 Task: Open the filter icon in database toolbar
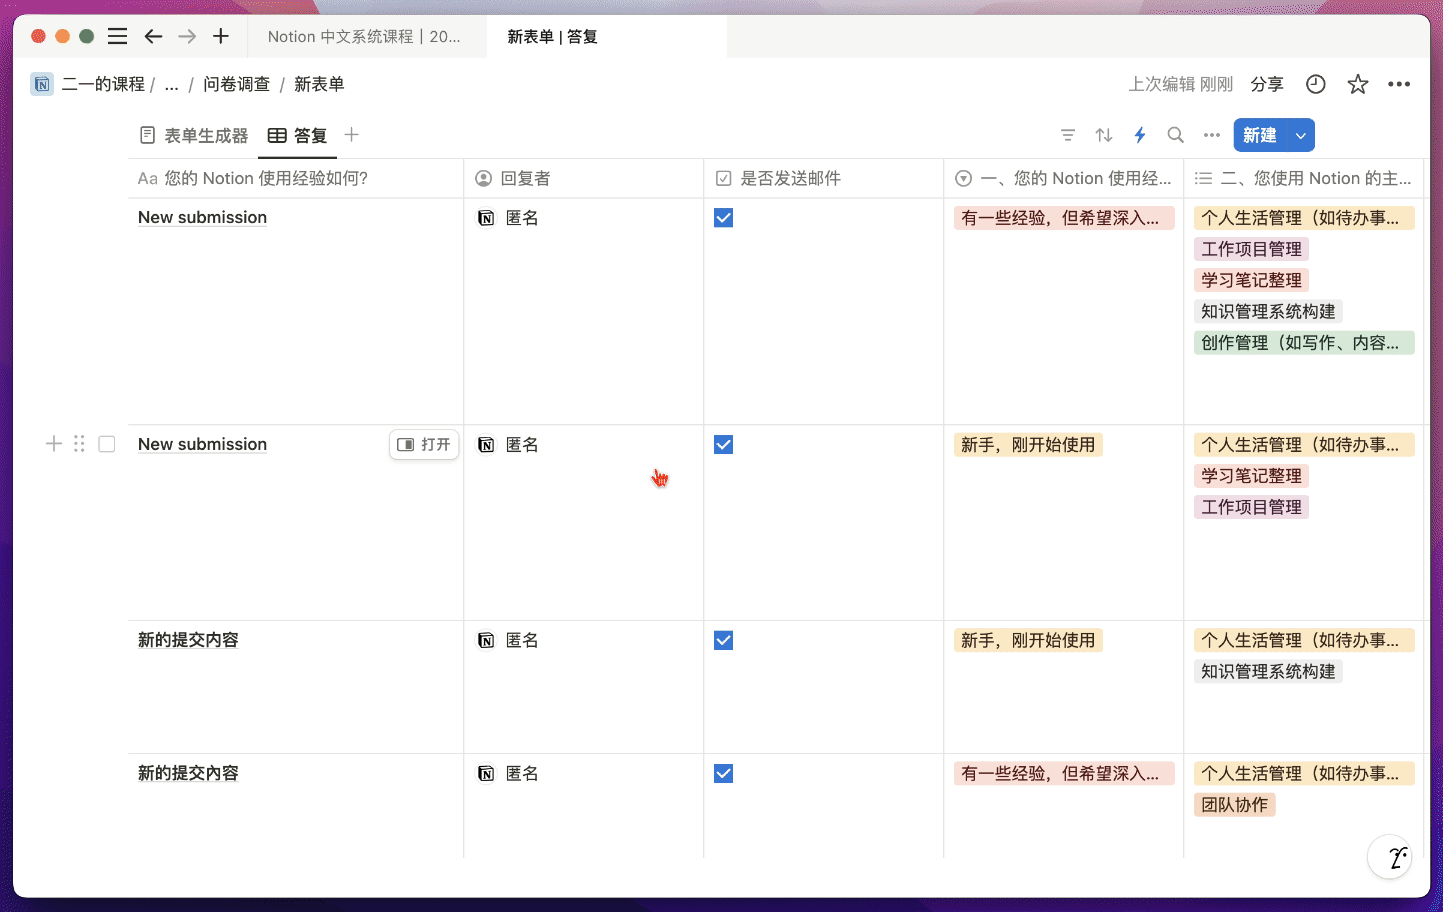[x=1068, y=135]
